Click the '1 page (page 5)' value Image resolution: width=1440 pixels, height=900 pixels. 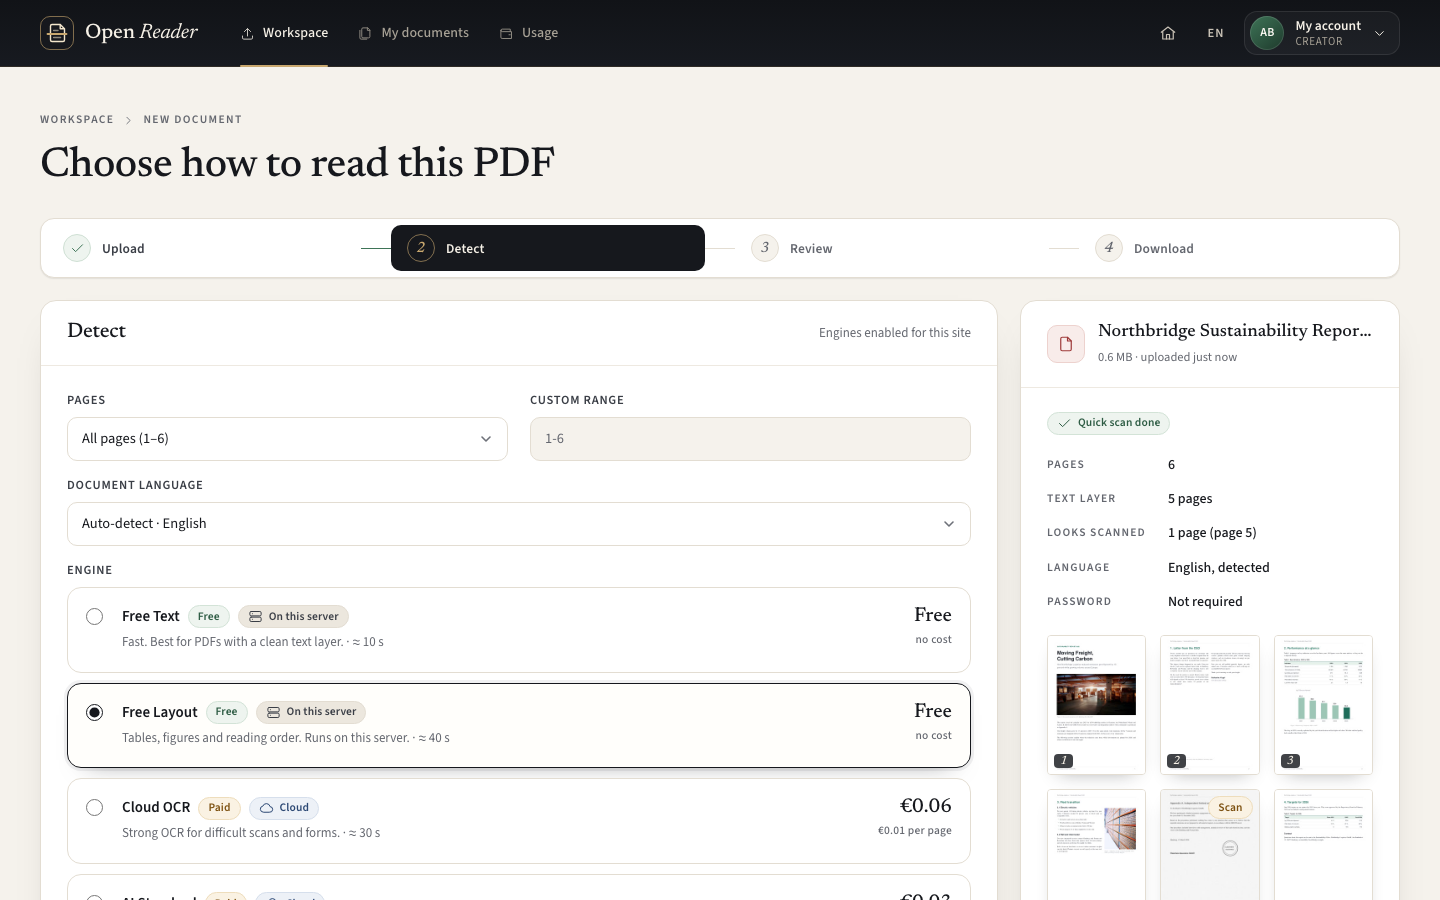pyautogui.click(x=1212, y=533)
